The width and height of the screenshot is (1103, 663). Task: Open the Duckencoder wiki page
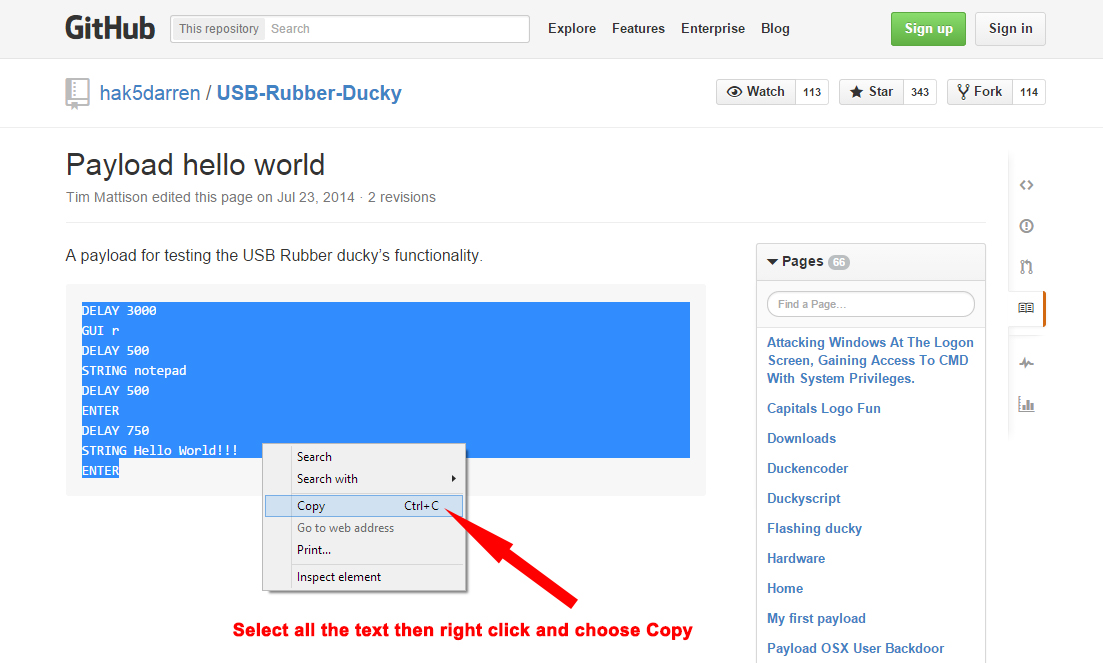(x=808, y=468)
